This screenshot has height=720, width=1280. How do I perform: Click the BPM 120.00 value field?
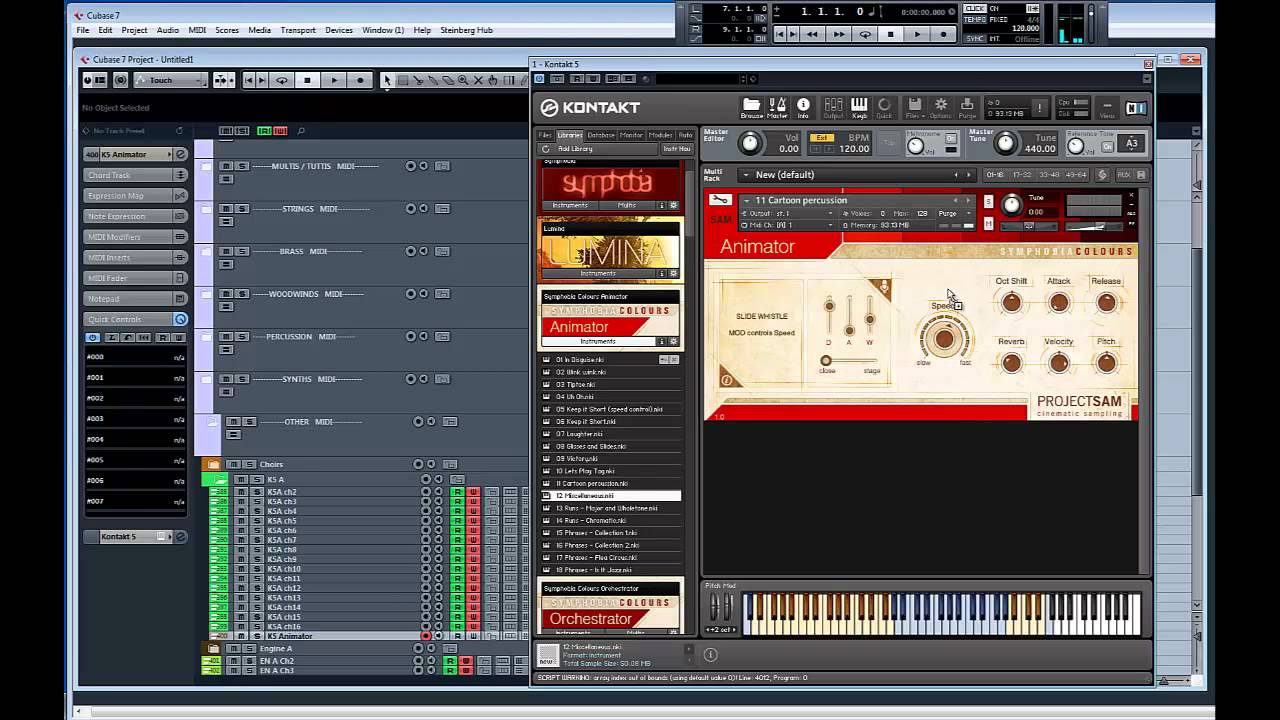coord(854,149)
